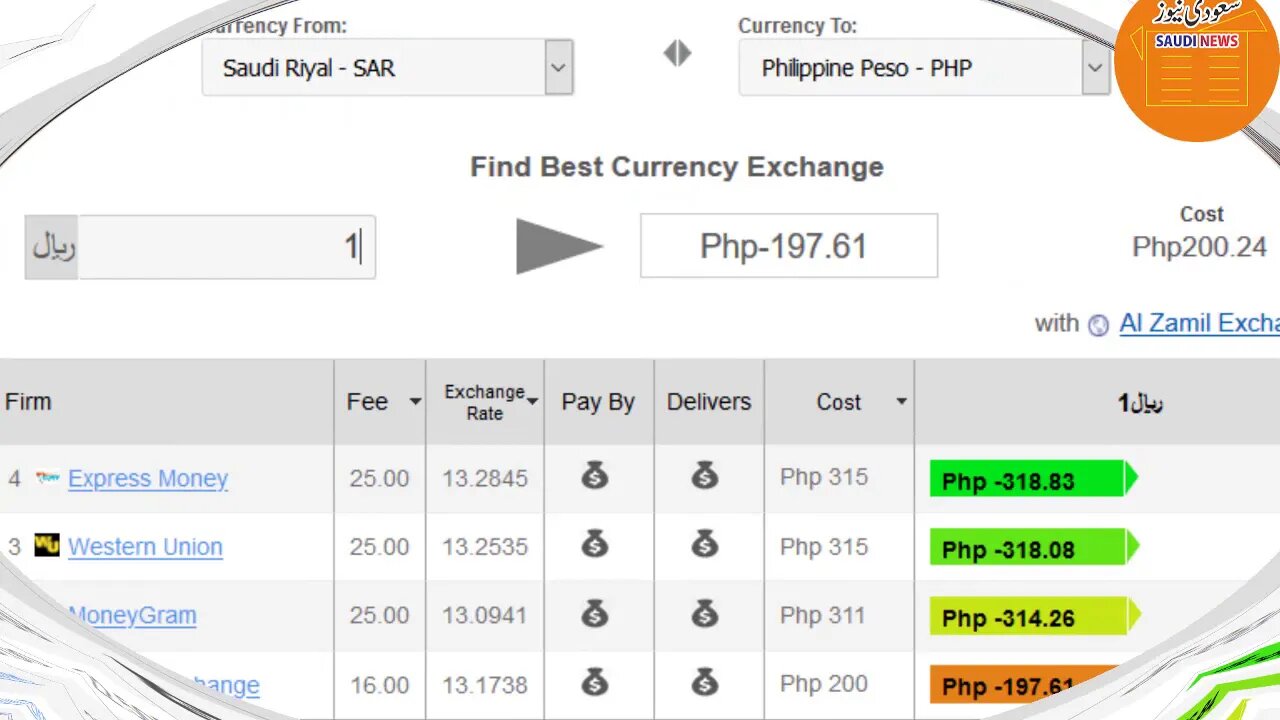Click the globe icon beside Al Zamil

click(1098, 325)
